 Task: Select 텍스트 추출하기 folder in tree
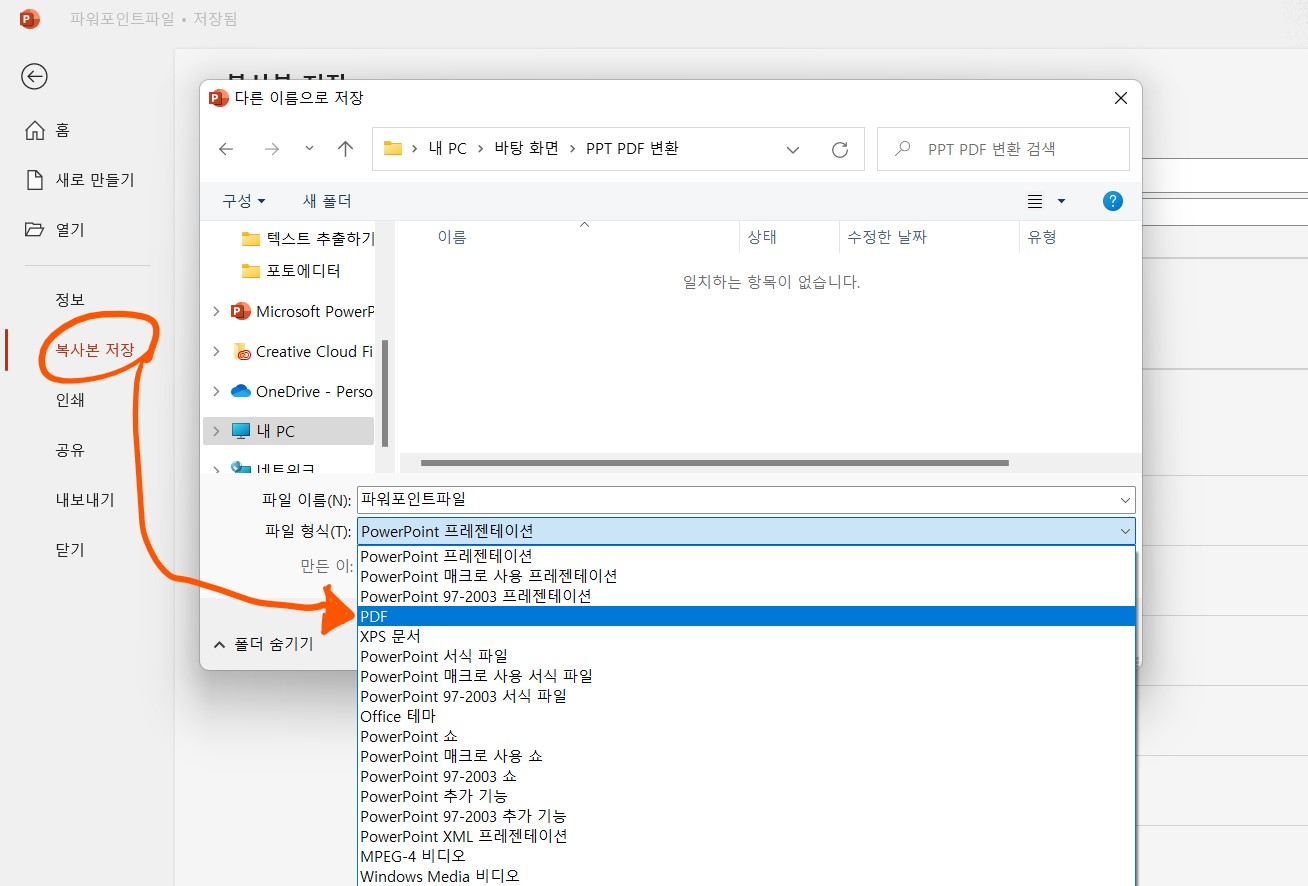[x=308, y=239]
